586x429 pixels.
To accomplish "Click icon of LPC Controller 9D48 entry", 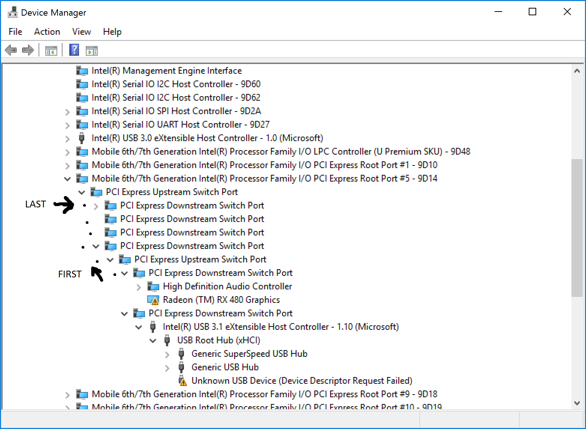I will pyautogui.click(x=82, y=152).
